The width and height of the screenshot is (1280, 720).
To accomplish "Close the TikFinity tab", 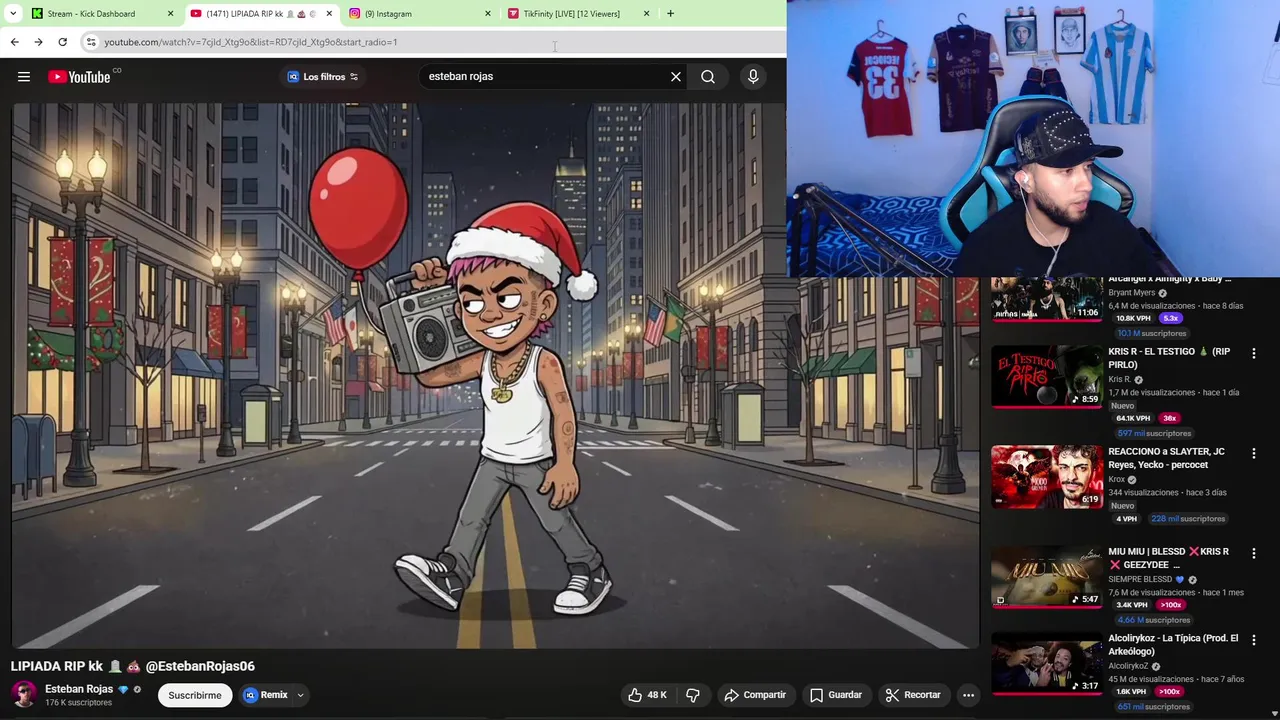I will [646, 14].
